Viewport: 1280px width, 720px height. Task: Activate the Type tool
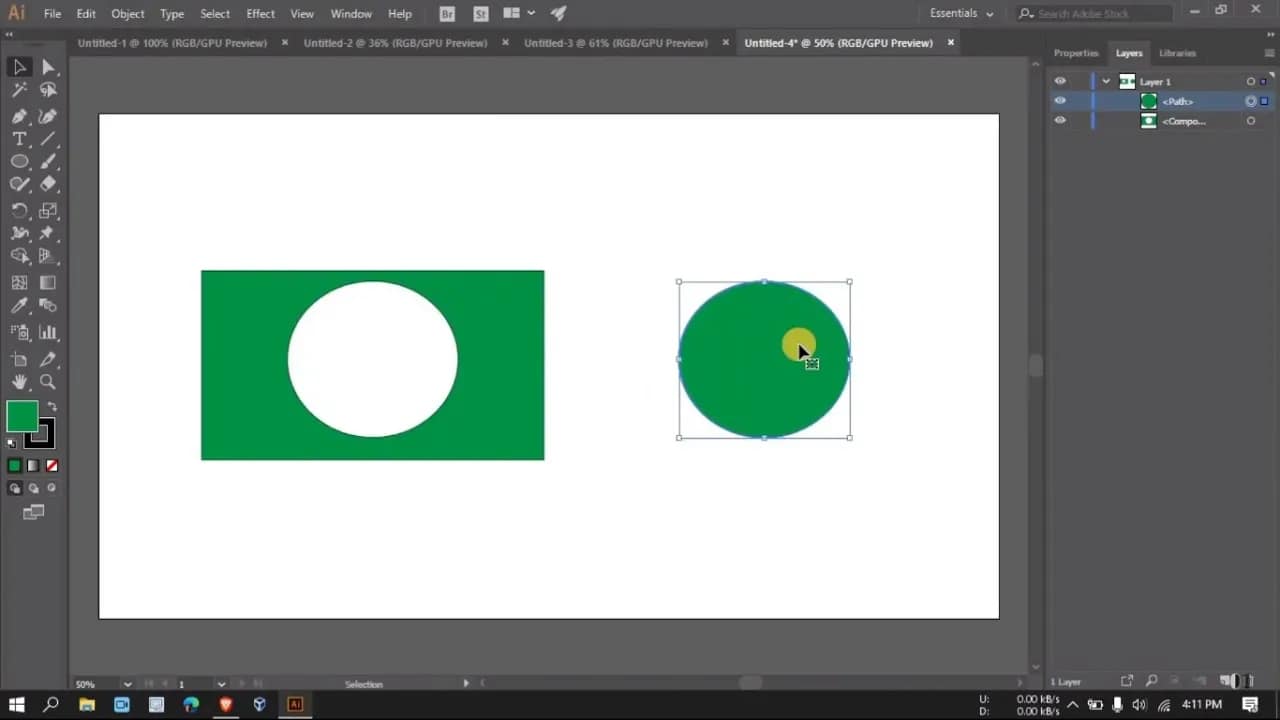[19, 139]
